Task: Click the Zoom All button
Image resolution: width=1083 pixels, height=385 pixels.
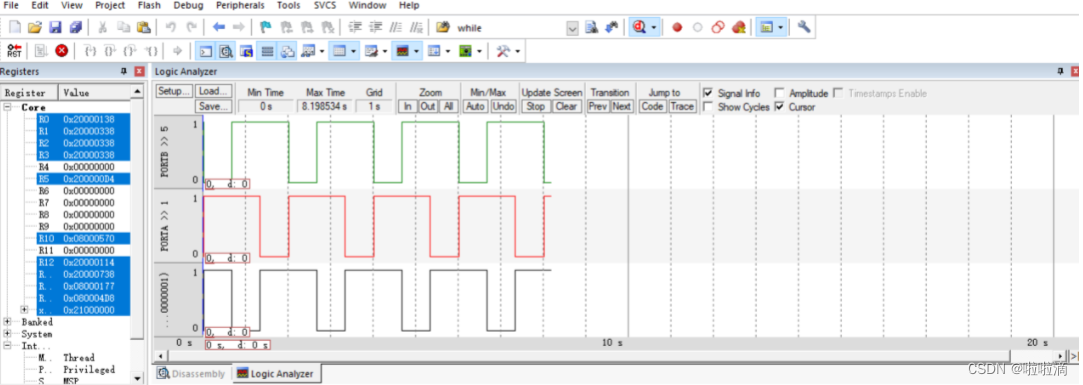Action: [448, 106]
